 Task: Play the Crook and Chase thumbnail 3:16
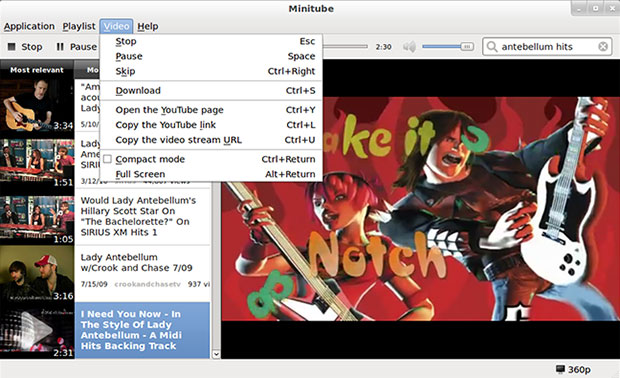coord(37,274)
